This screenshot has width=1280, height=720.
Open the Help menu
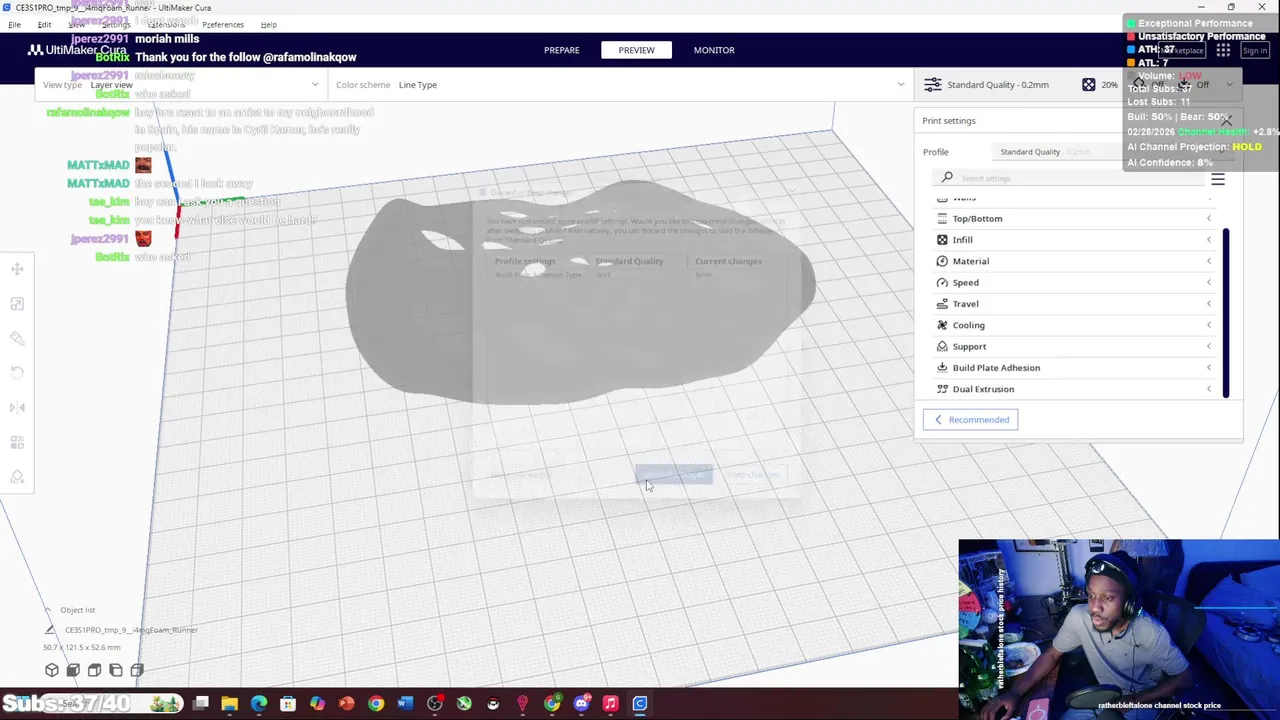point(268,24)
